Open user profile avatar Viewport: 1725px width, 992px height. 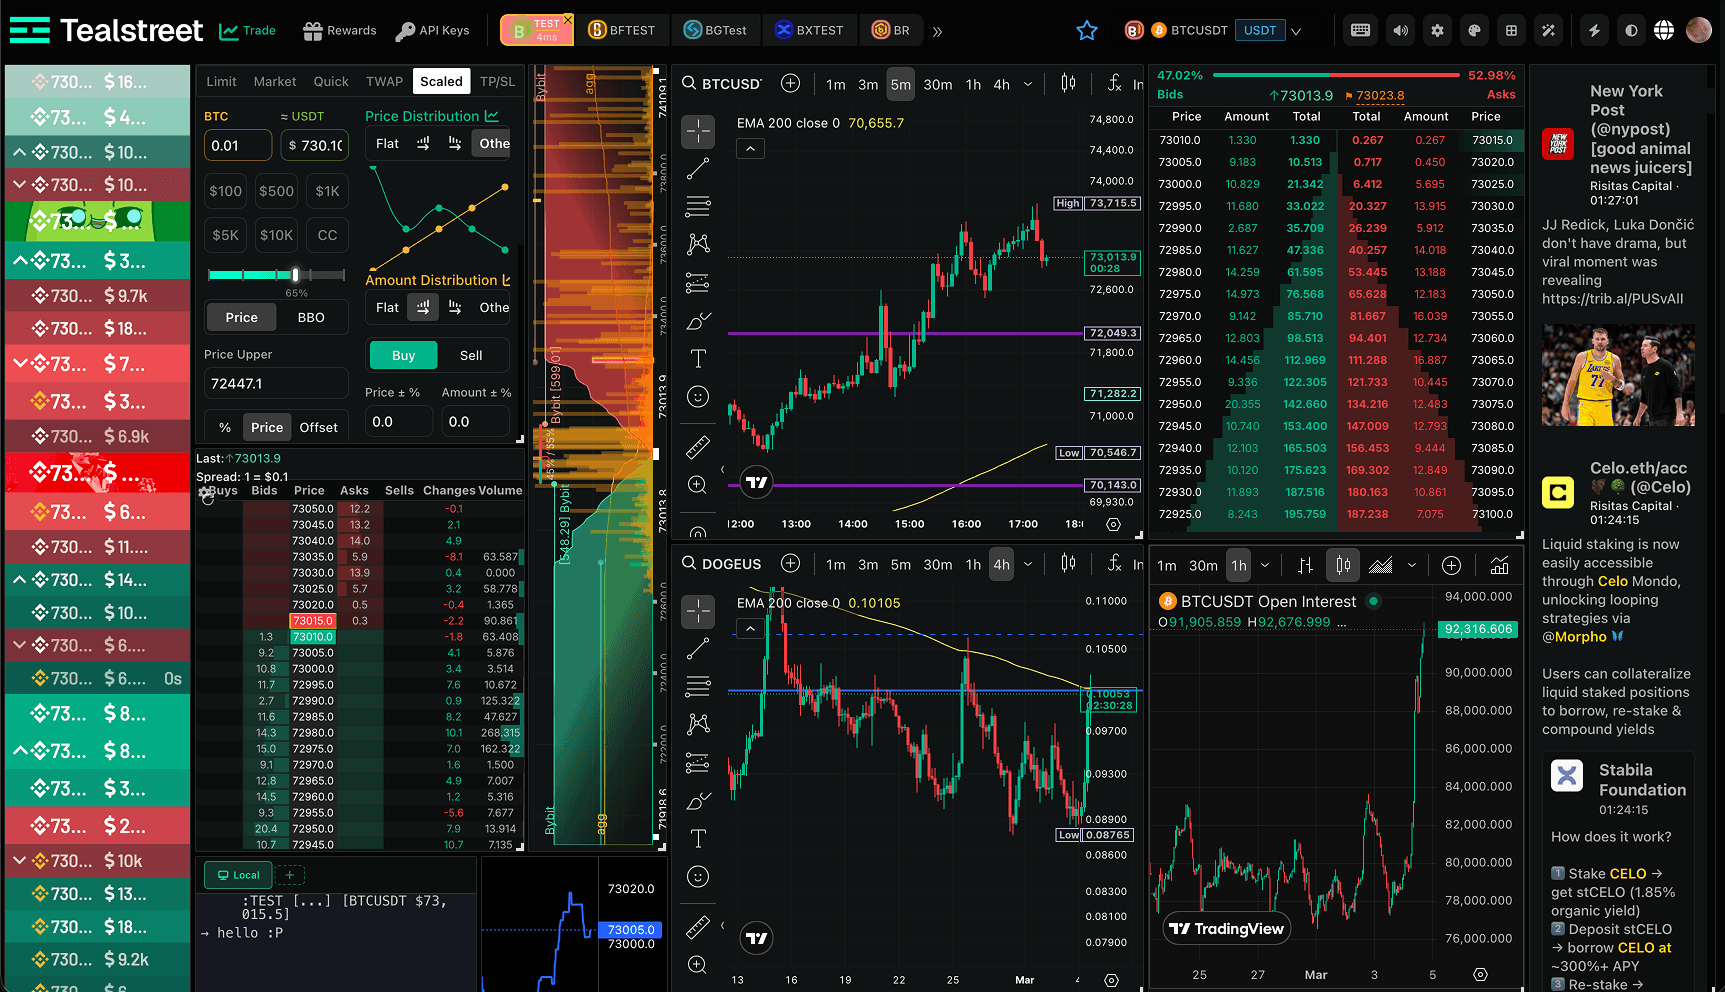pos(1699,30)
